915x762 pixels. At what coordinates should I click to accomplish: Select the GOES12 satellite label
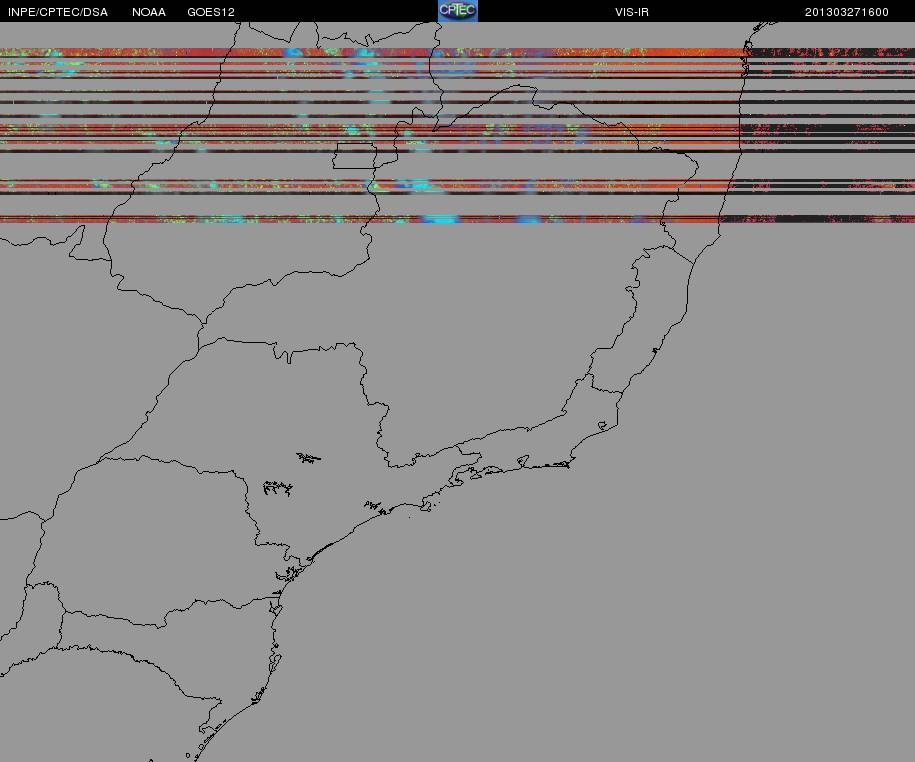tap(211, 12)
